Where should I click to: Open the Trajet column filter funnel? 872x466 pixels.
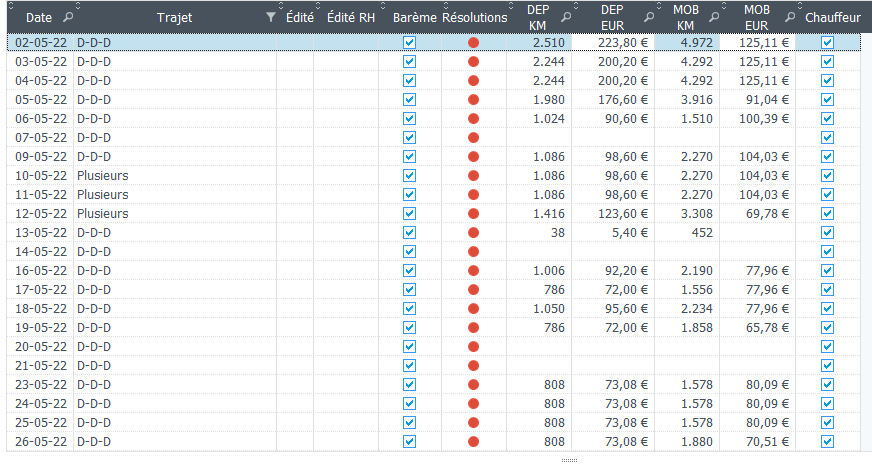click(x=269, y=18)
